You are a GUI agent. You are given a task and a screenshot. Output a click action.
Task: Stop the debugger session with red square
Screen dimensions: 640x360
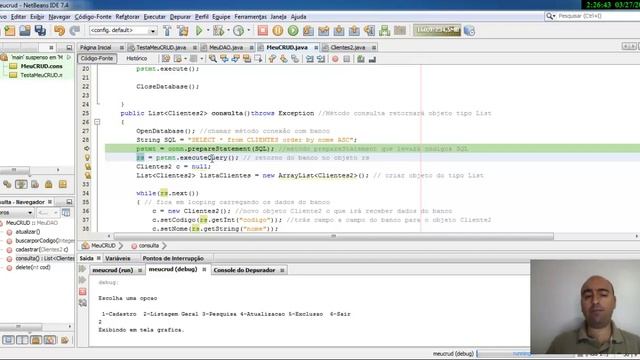click(x=263, y=31)
